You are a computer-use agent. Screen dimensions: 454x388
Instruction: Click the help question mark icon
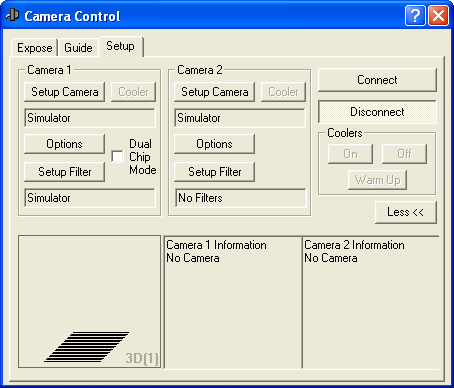pos(415,15)
